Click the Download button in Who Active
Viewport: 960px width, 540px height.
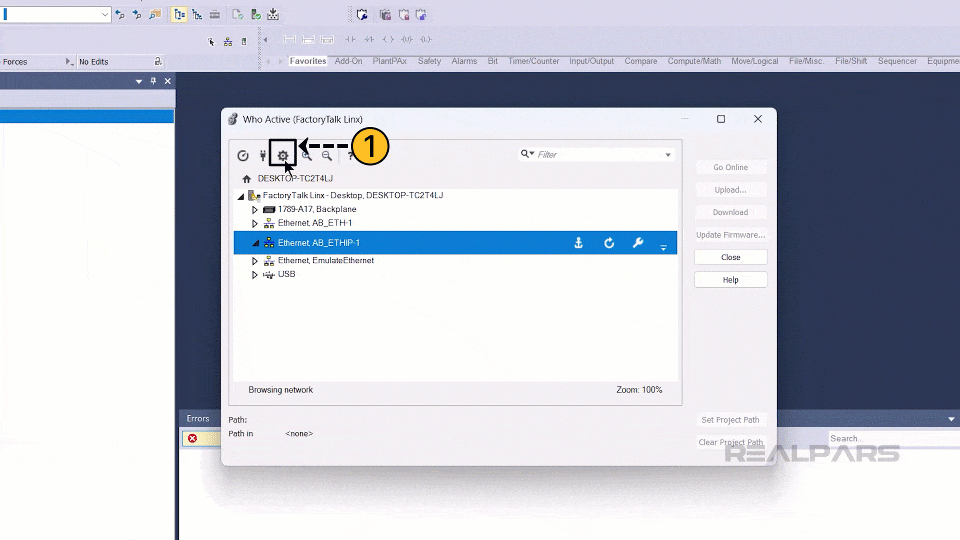click(730, 212)
